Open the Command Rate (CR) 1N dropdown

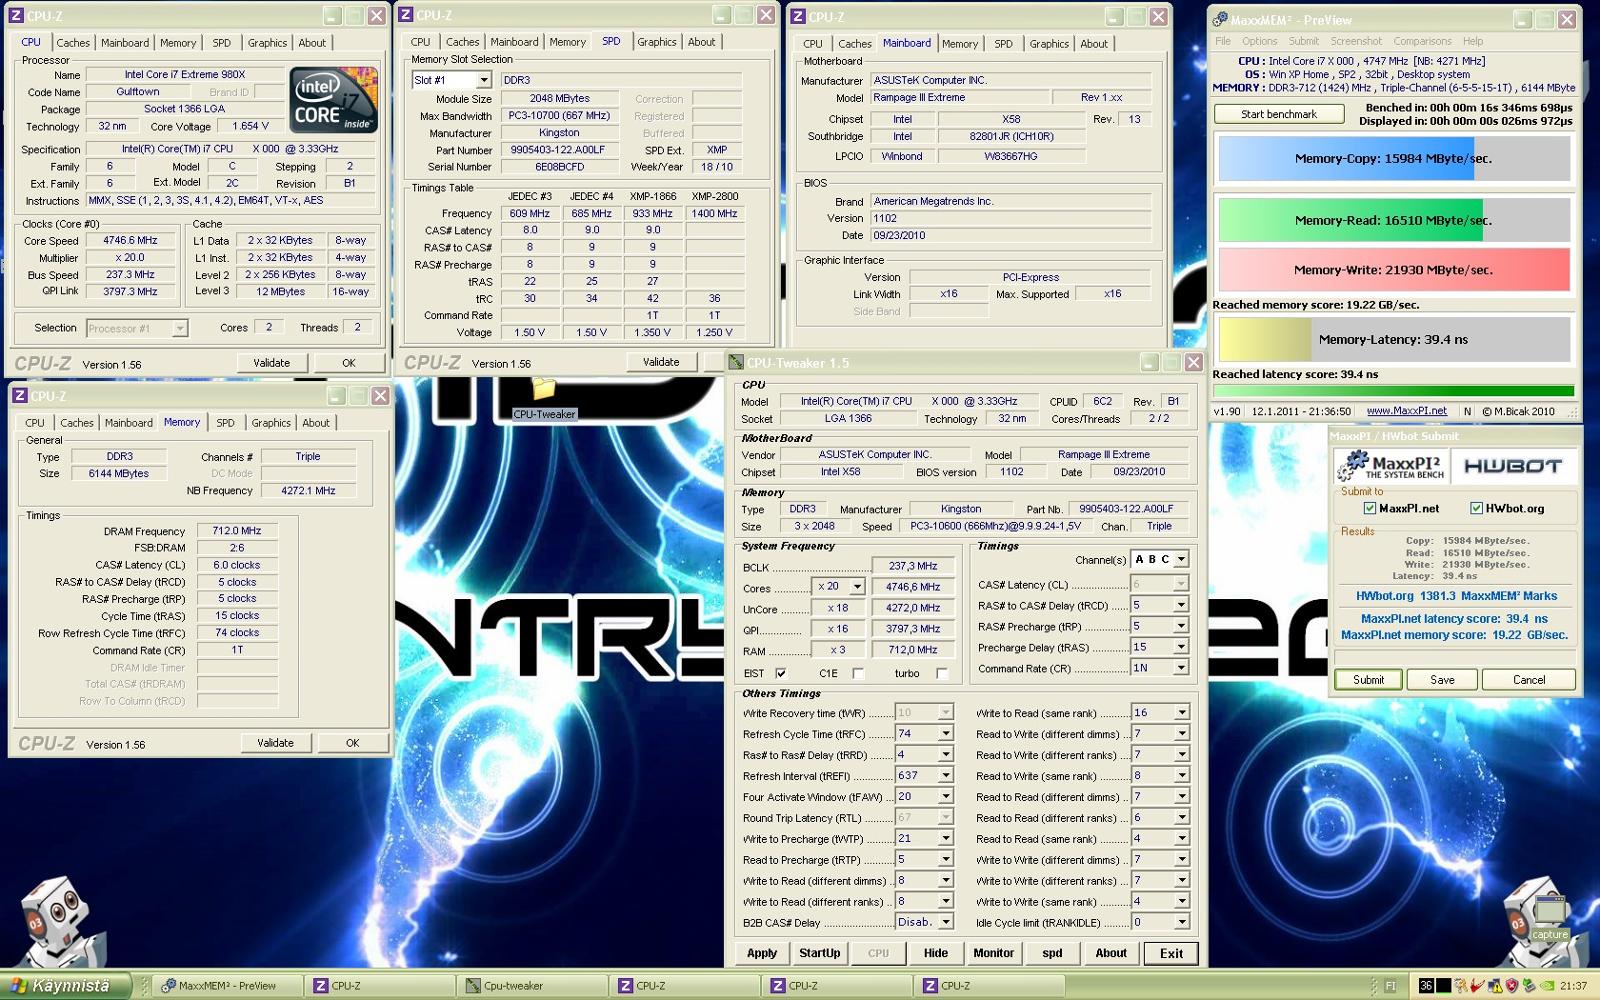click(1181, 668)
